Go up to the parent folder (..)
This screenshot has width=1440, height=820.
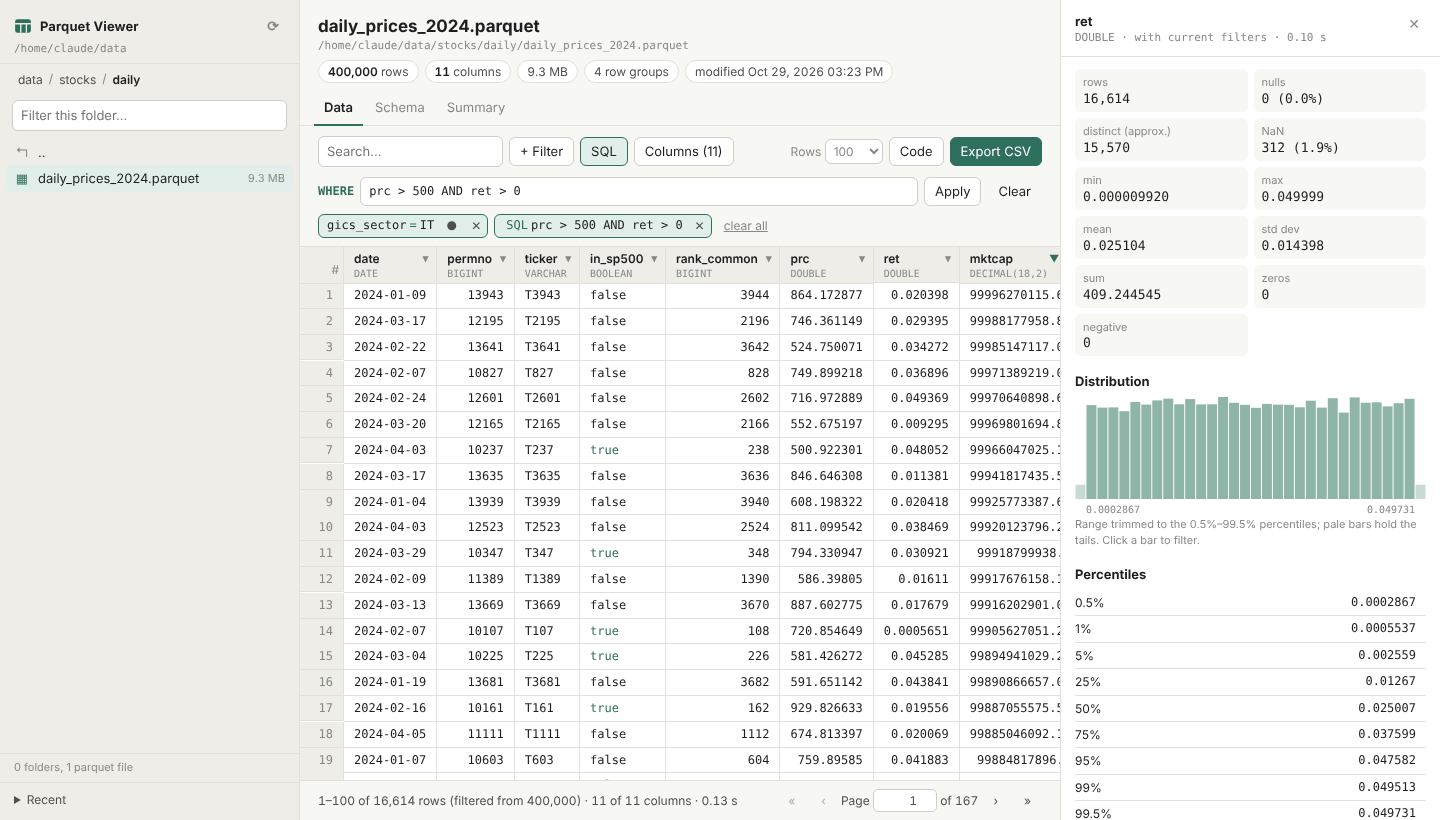tap(150, 153)
